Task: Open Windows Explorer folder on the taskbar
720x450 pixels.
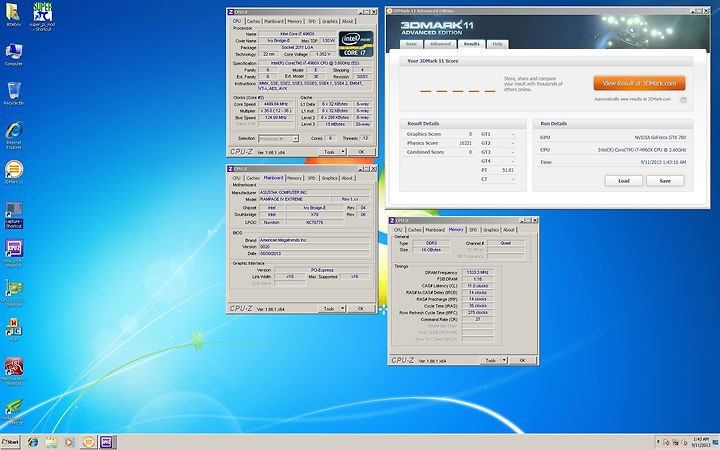Action: (51, 442)
